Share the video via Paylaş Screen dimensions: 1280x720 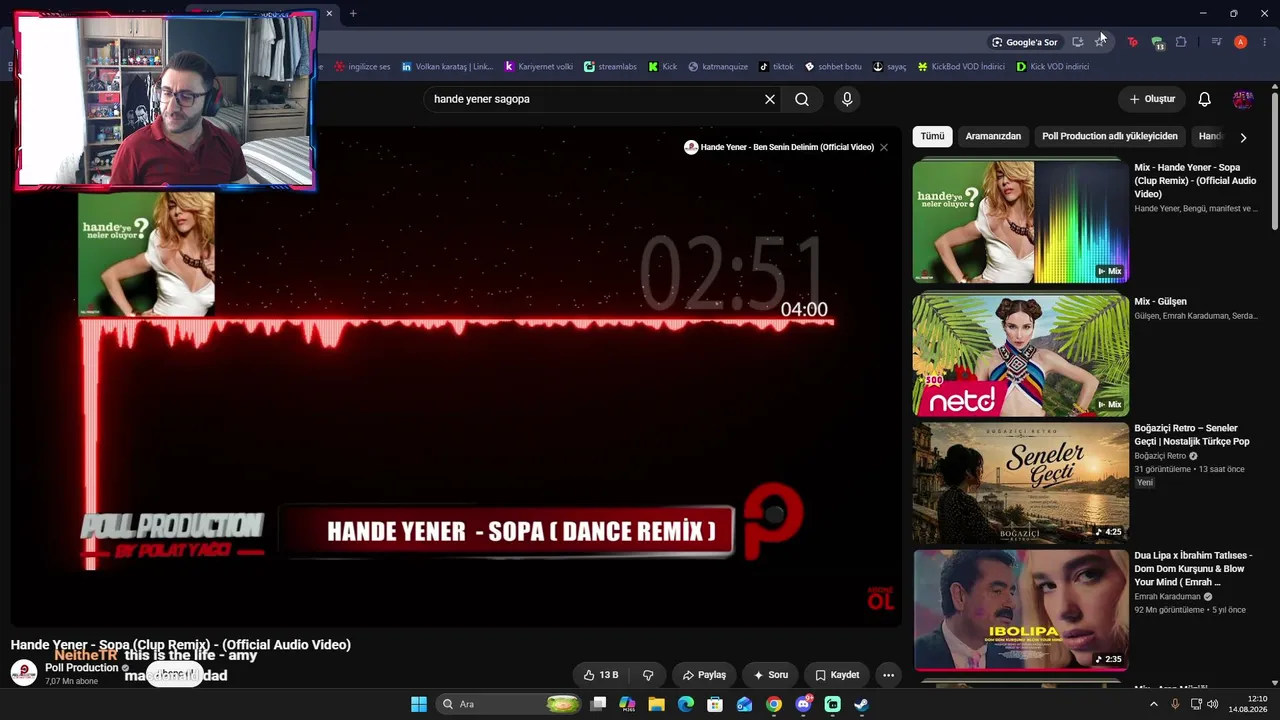point(704,675)
